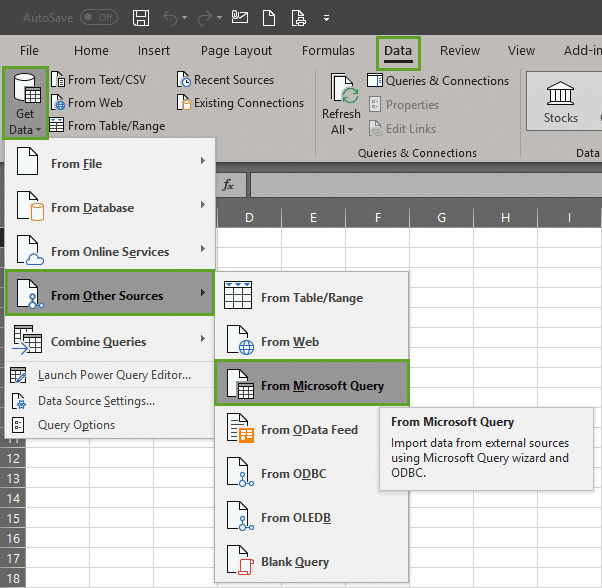Screen dimensions: 602x588
Task: Click the Print preview icon in quick access toolbar
Action: pyautogui.click(x=299, y=18)
